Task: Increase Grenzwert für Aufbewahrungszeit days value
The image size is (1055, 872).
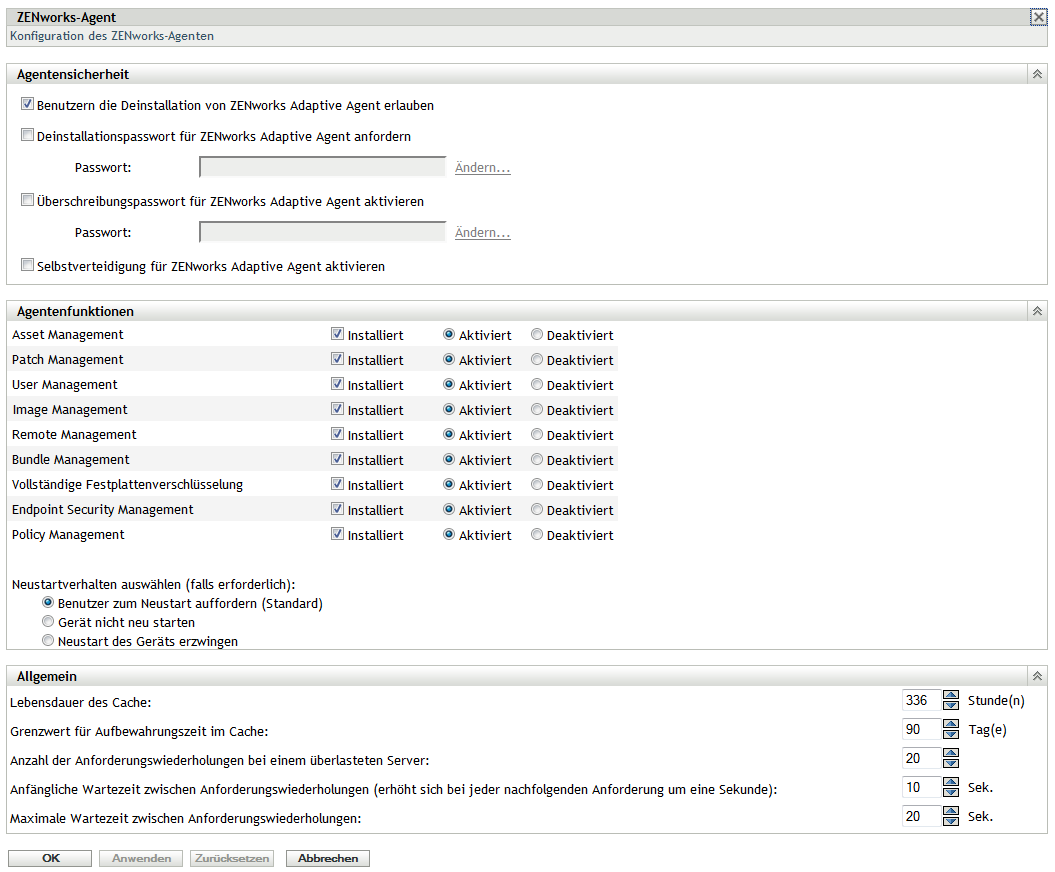Action: [x=951, y=724]
